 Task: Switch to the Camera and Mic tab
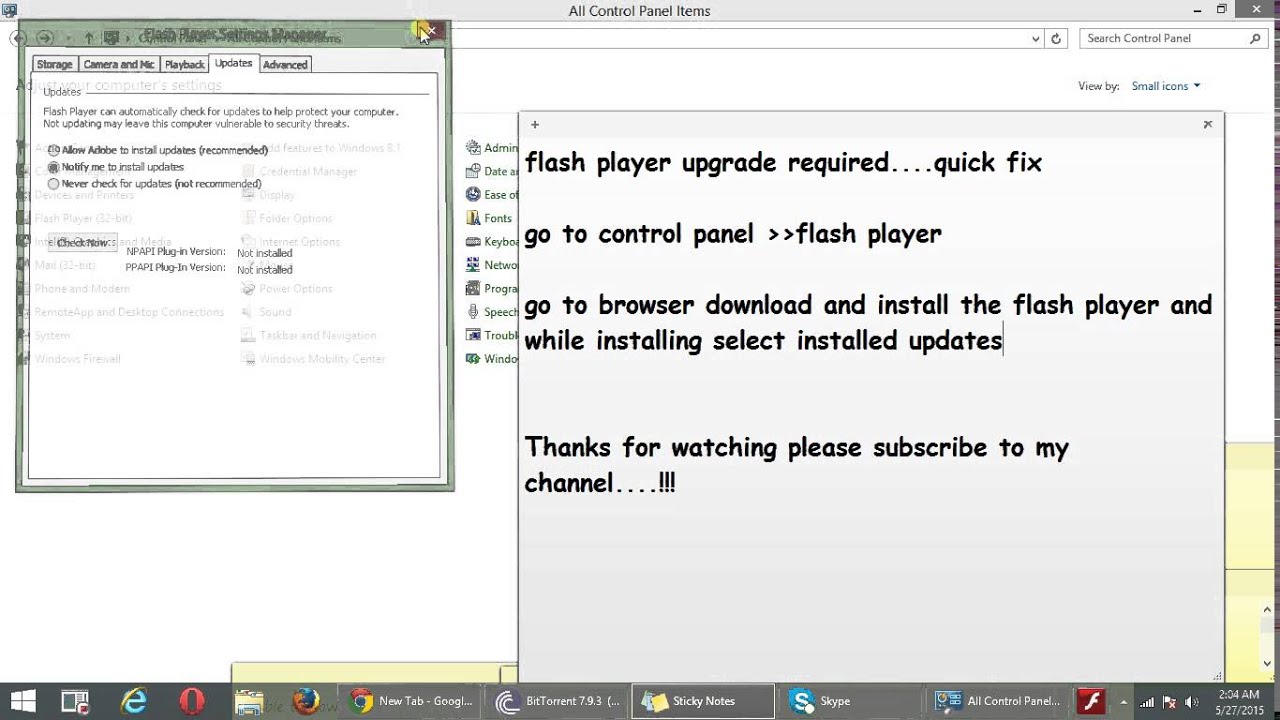[119, 65]
